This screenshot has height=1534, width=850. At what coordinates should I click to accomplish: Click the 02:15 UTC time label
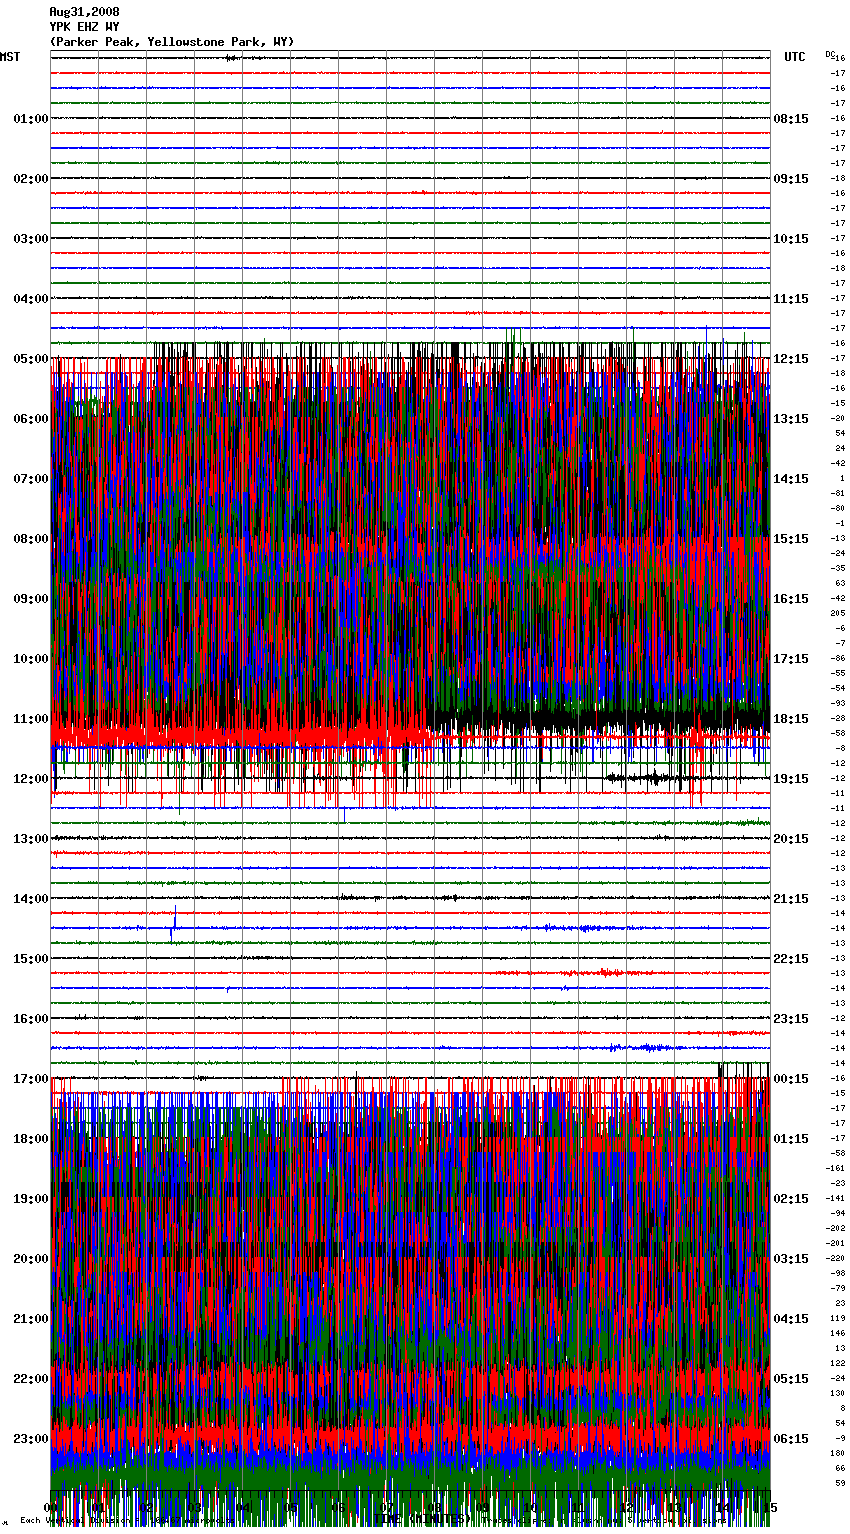point(791,1199)
